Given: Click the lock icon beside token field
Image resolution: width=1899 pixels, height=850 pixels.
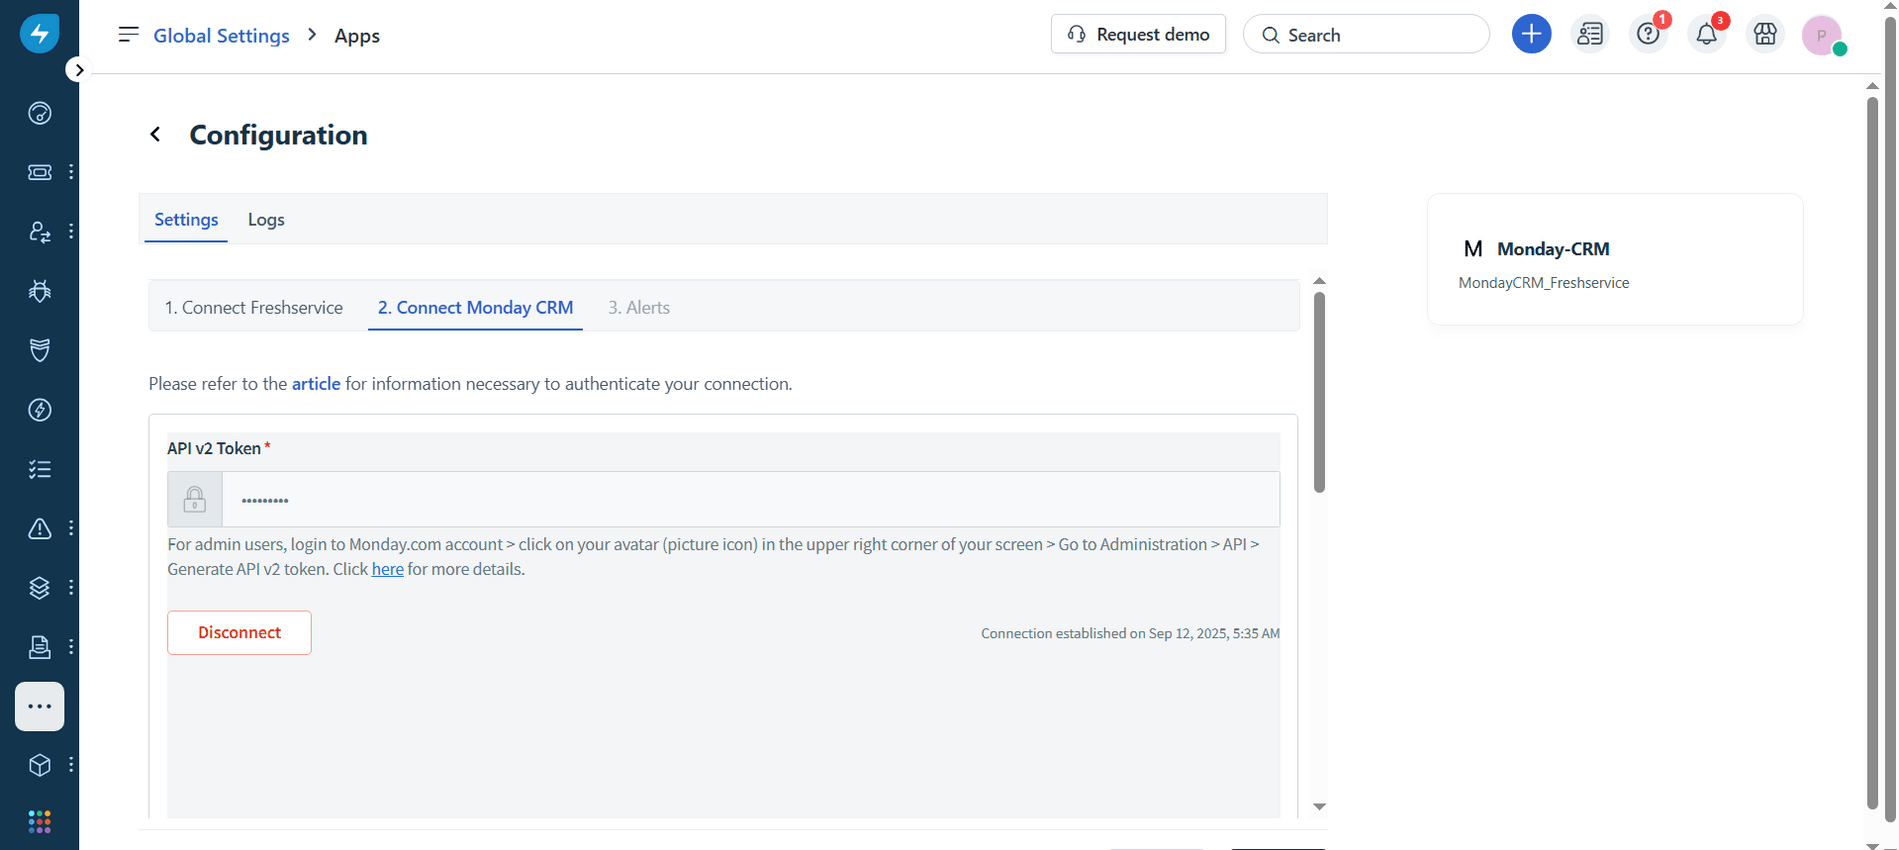Looking at the screenshot, I should [x=195, y=499].
